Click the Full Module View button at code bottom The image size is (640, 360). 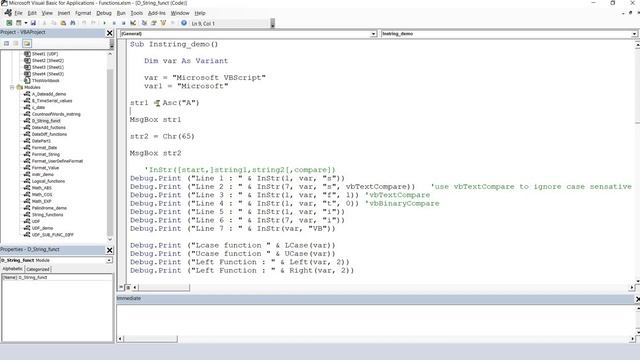tap(128, 287)
